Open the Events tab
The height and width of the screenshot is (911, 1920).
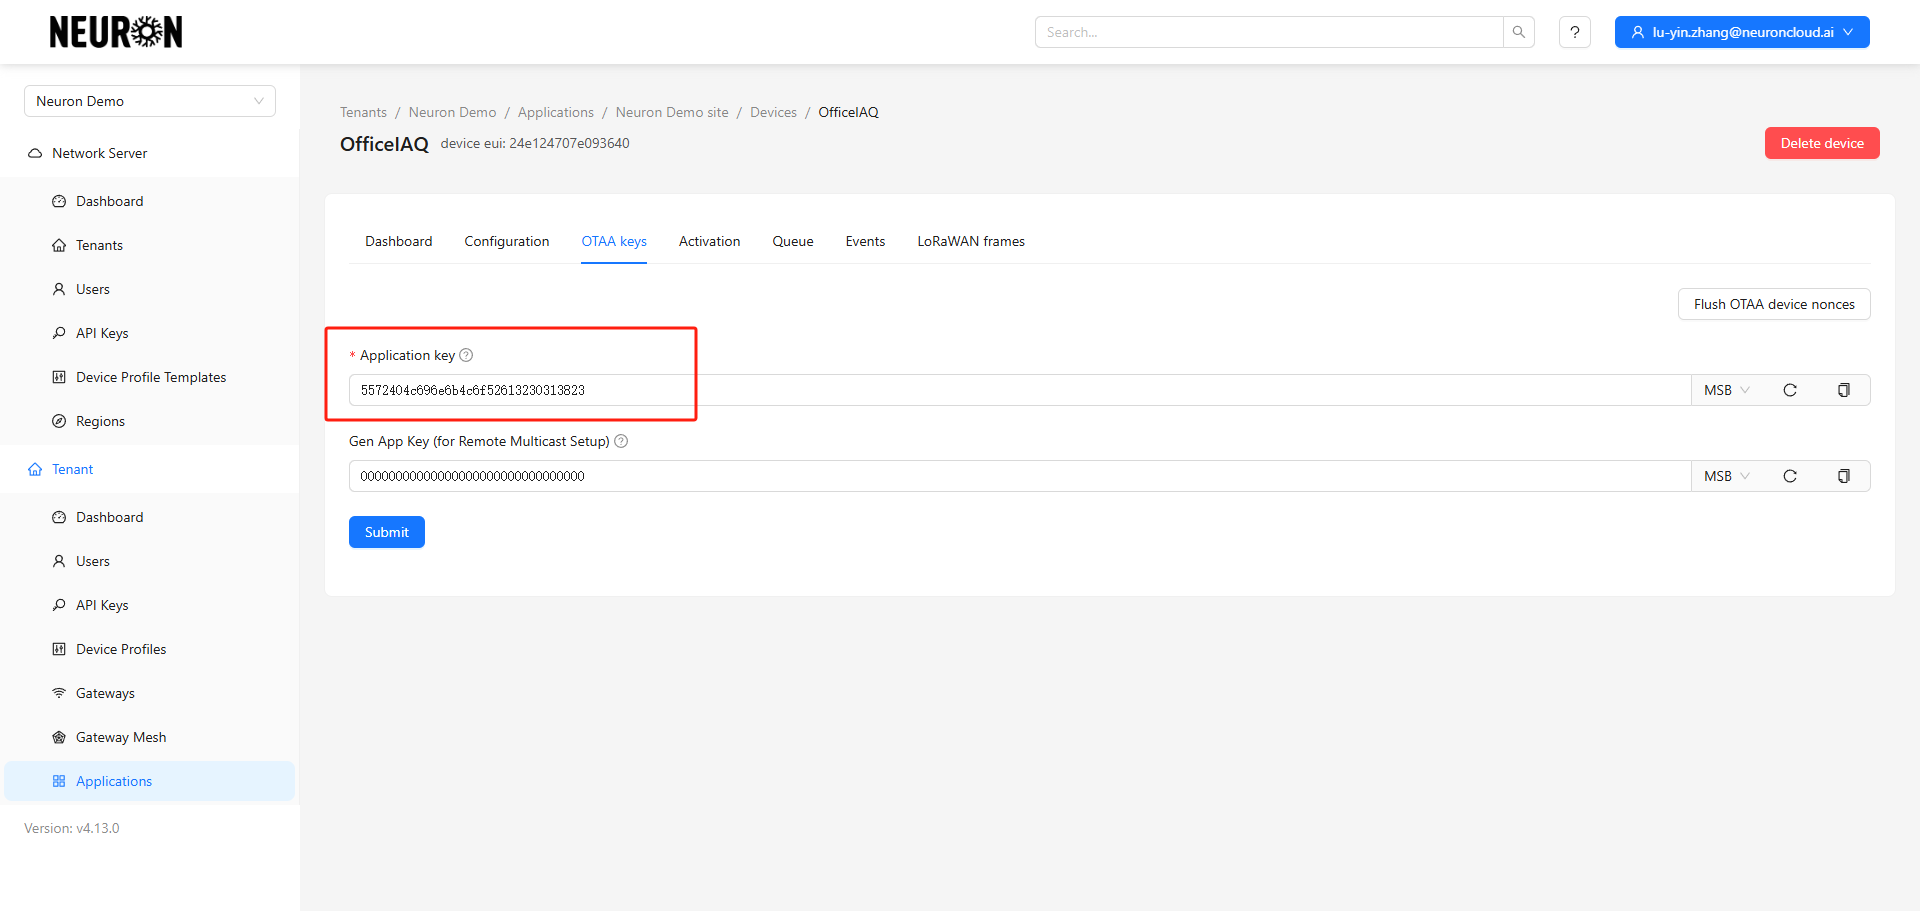pos(865,241)
